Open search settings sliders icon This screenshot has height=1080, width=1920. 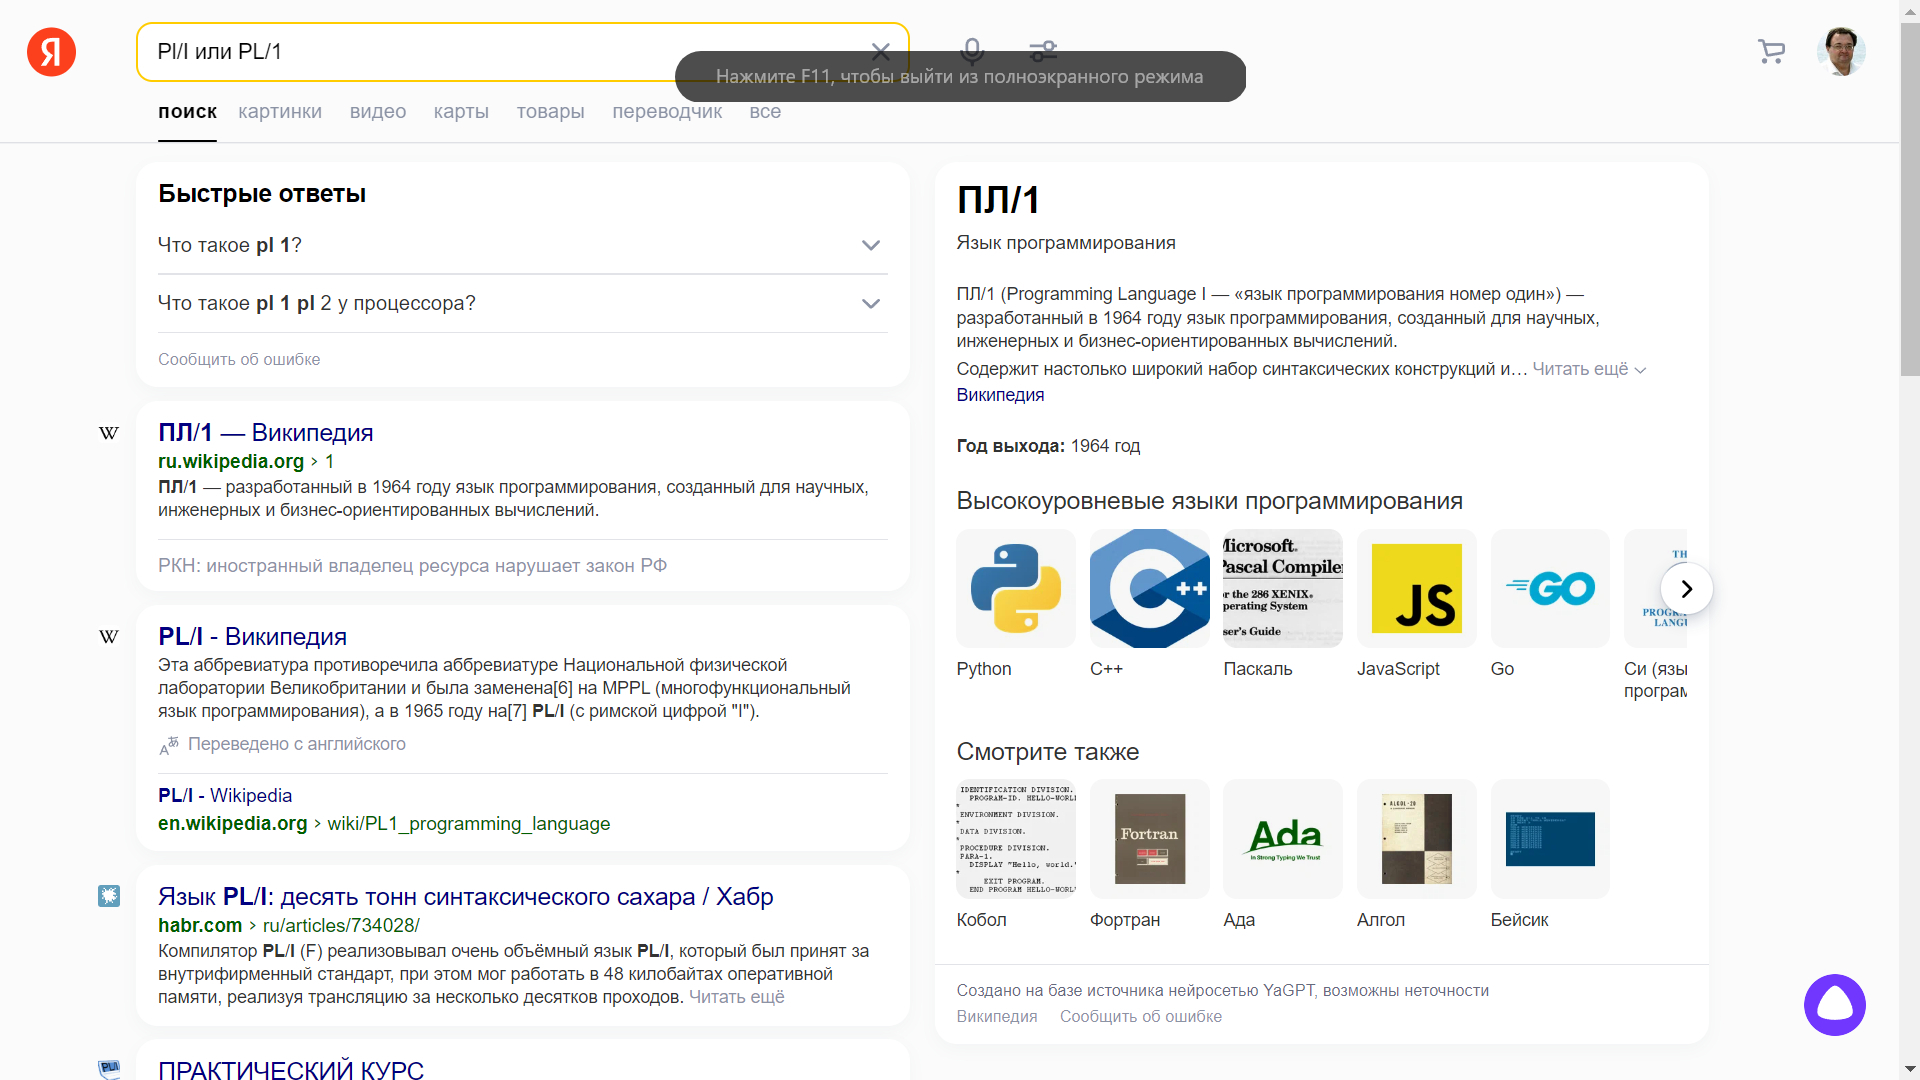[x=1043, y=48]
